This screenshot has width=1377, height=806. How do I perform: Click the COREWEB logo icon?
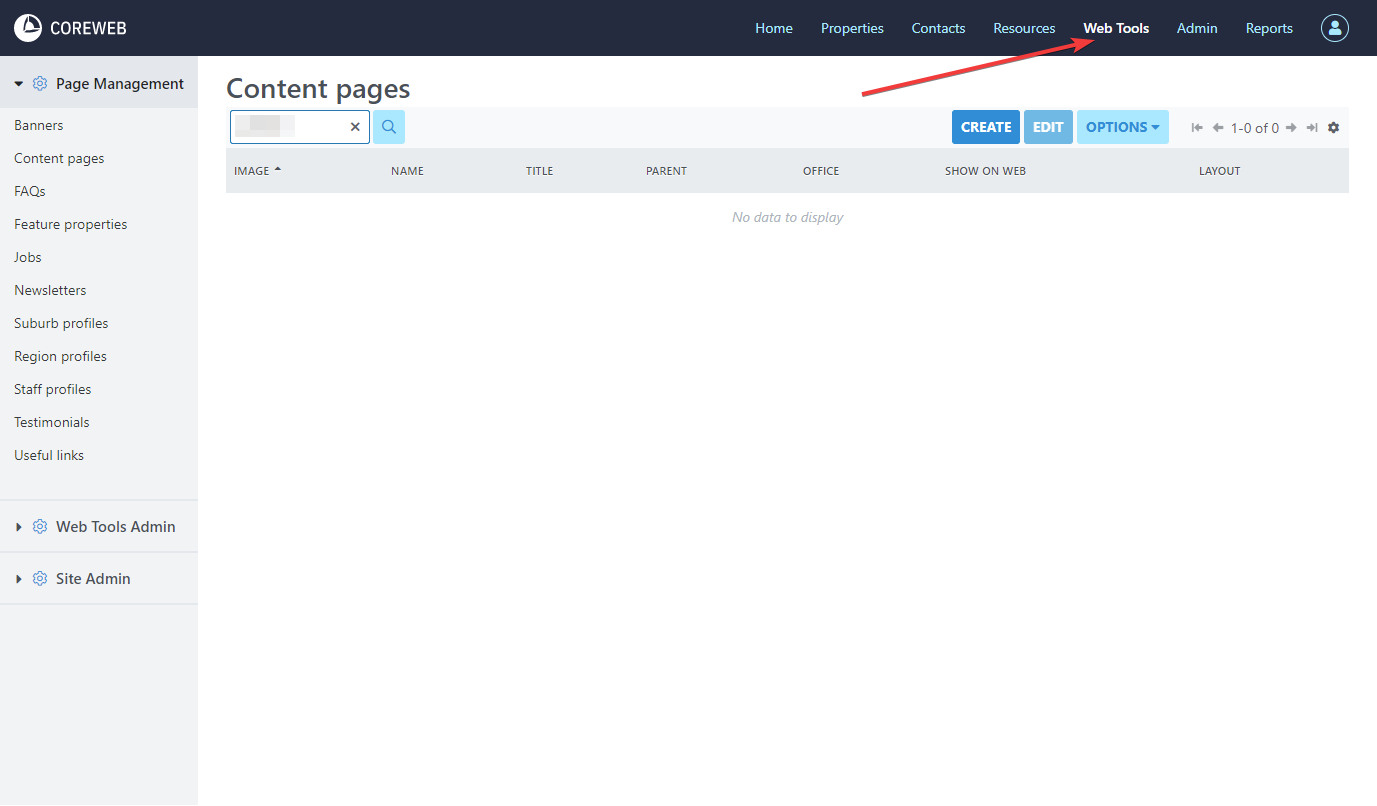(28, 28)
